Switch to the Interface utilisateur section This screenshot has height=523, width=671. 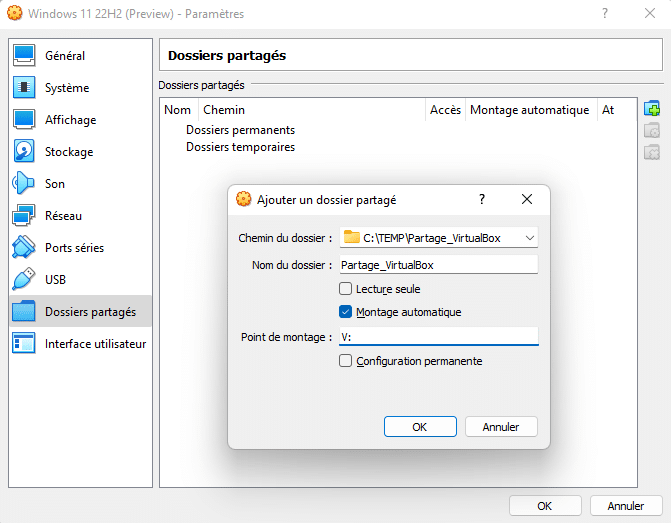point(95,344)
